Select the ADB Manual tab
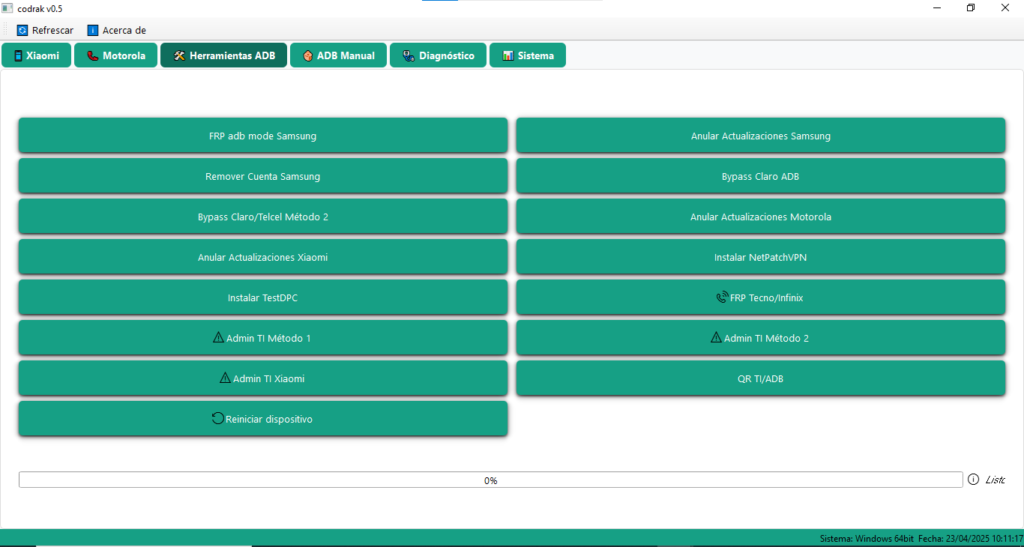Viewport: 1024px width, 547px height. (x=337, y=56)
